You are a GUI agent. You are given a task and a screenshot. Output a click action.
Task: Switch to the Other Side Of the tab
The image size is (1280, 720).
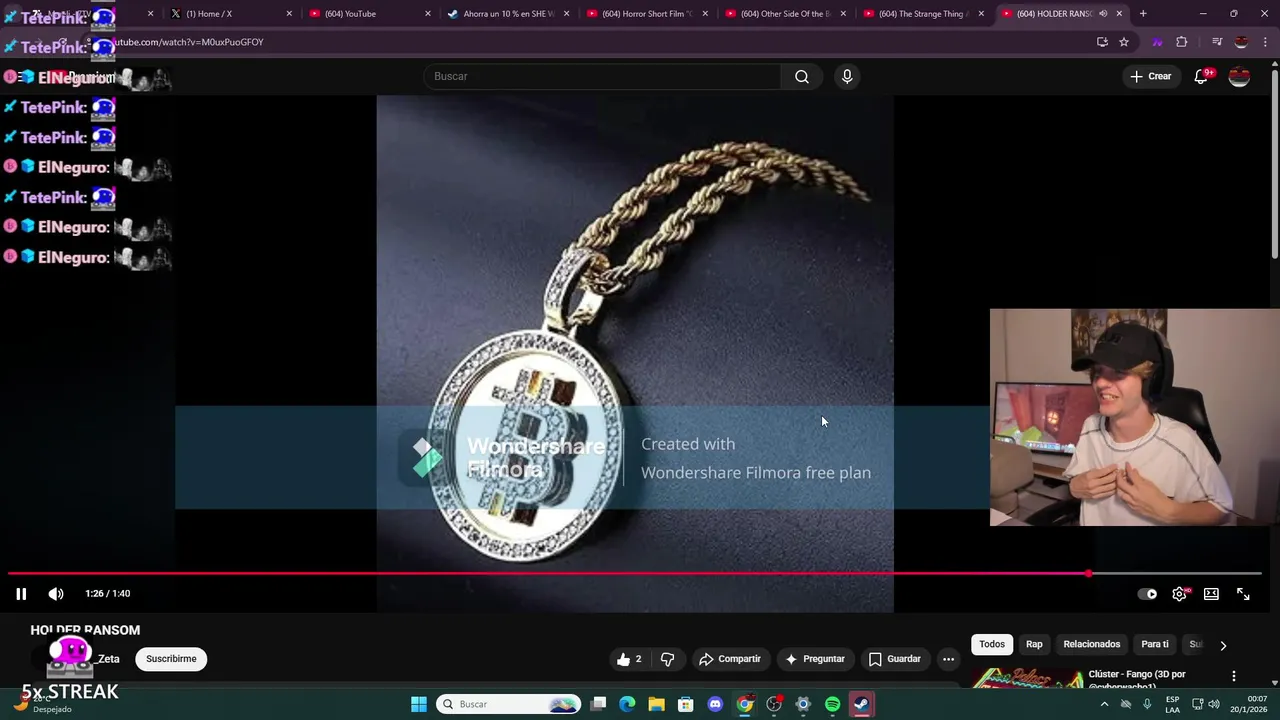784,14
